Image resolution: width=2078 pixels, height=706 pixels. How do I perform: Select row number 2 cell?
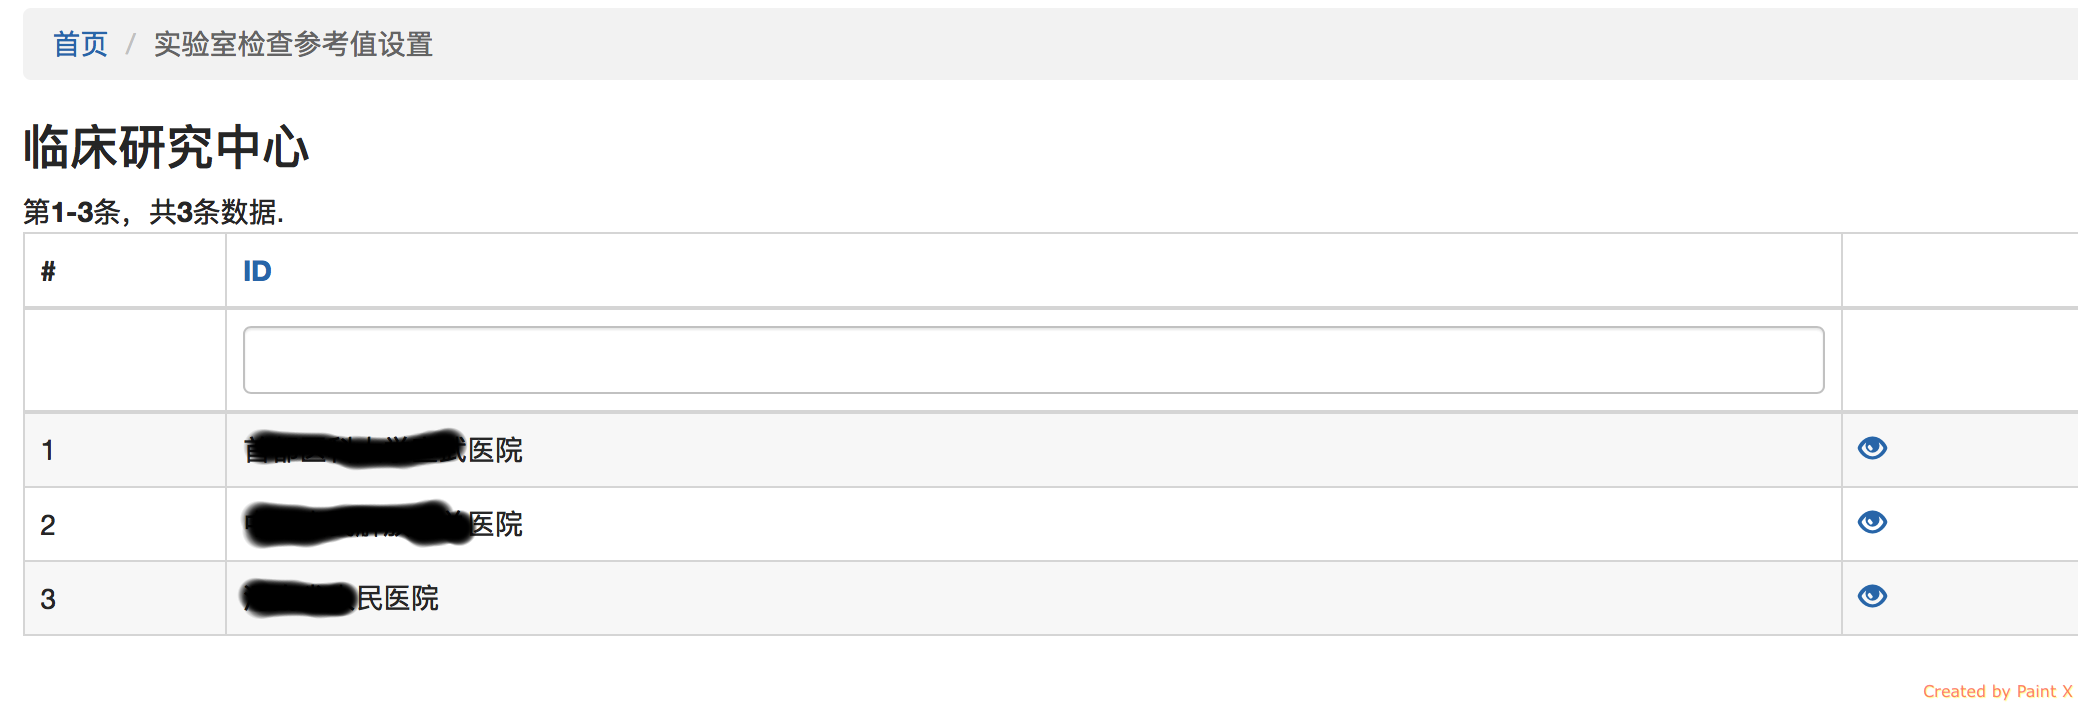pyautogui.click(x=48, y=524)
